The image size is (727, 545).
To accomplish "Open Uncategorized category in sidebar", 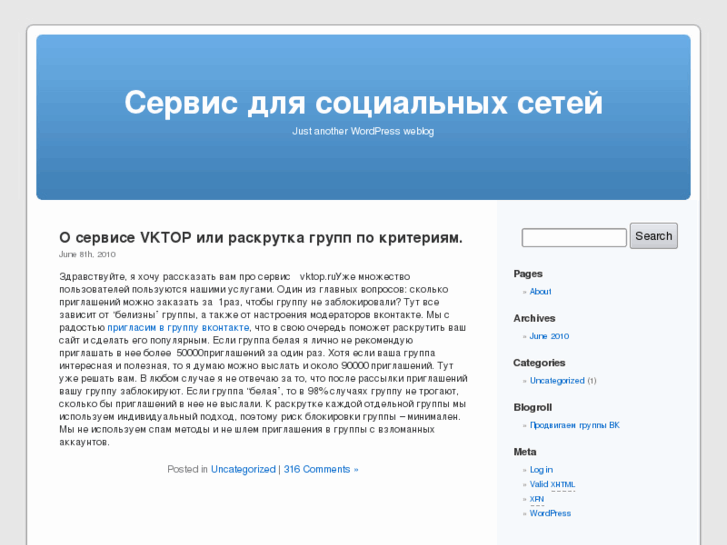I will 557,380.
